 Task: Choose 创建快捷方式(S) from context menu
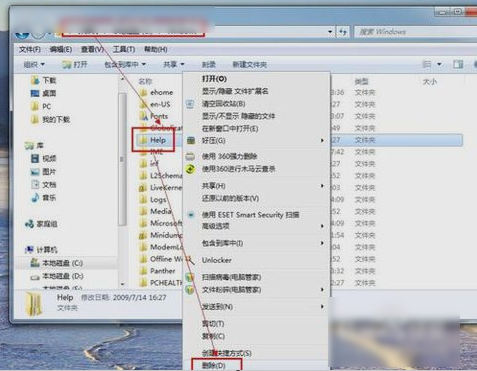[227, 353]
